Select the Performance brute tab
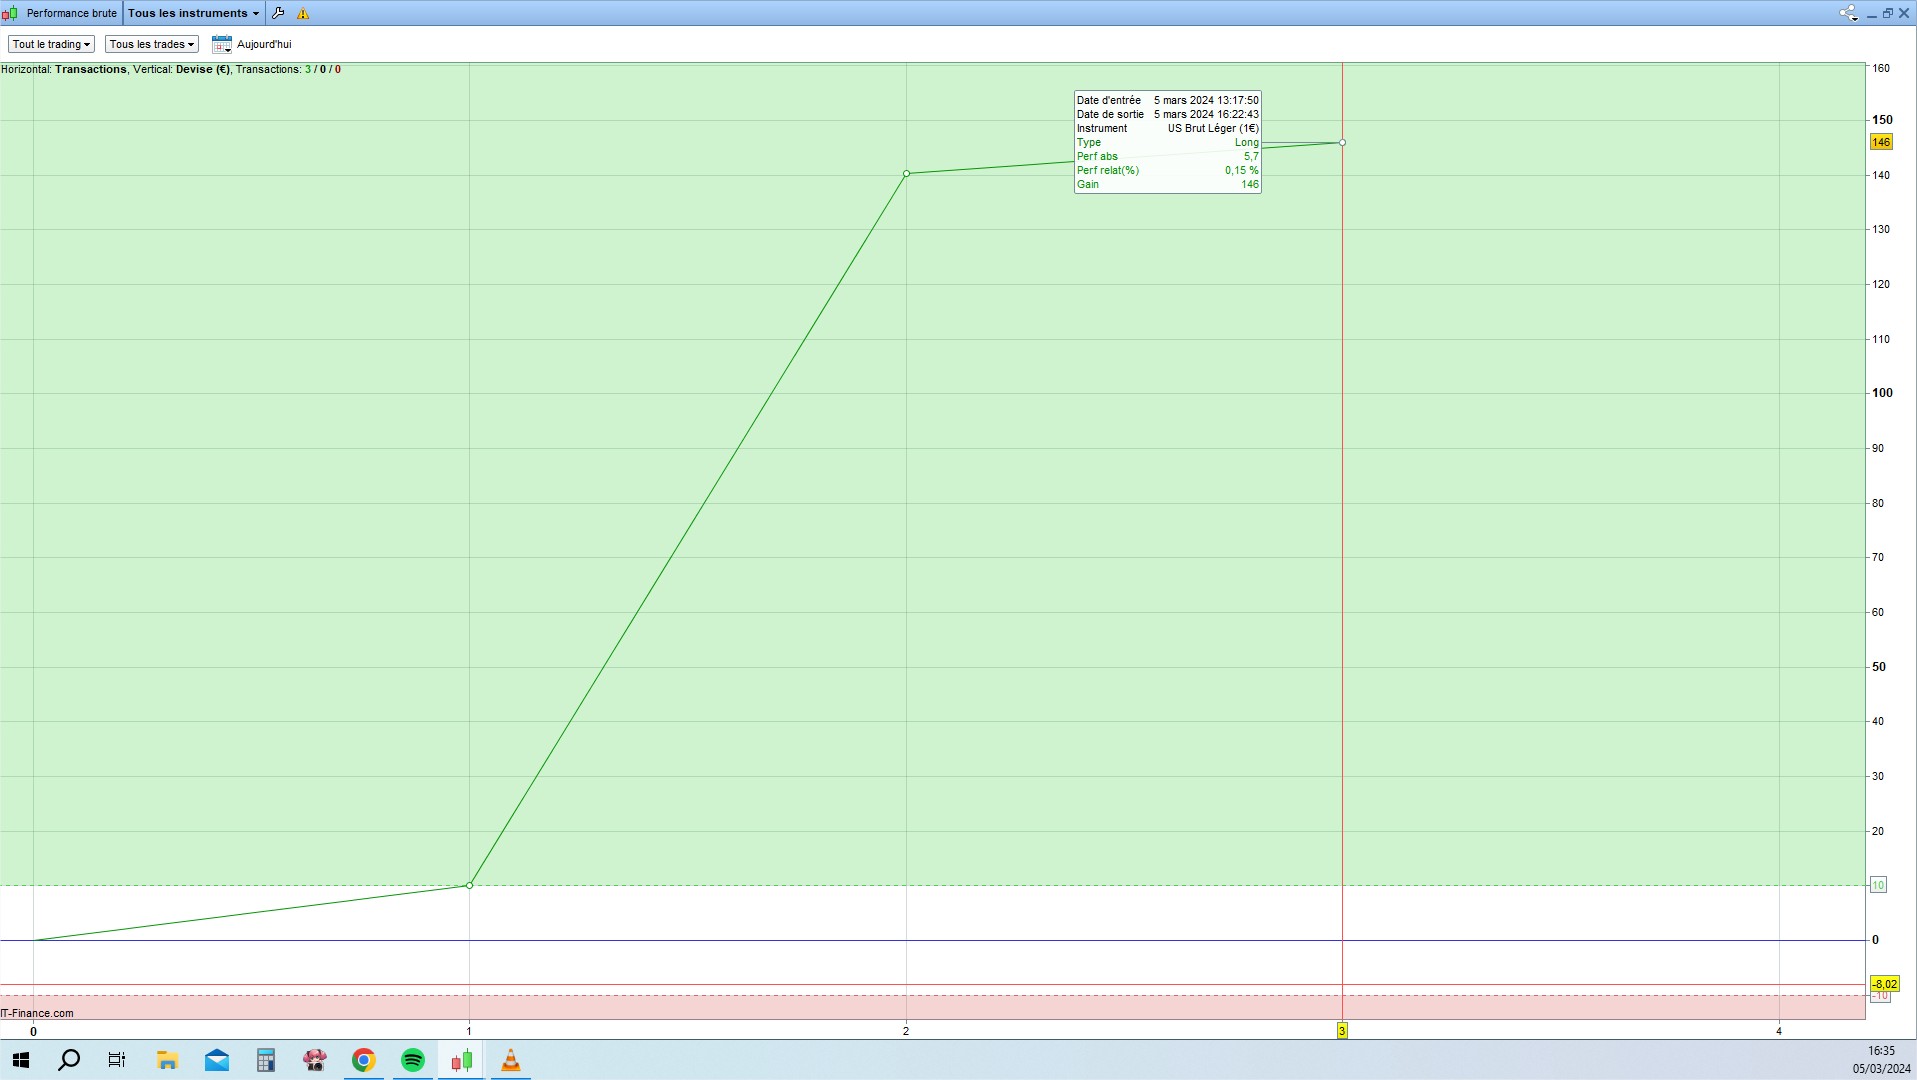This screenshot has height=1080, width=1917. point(71,13)
